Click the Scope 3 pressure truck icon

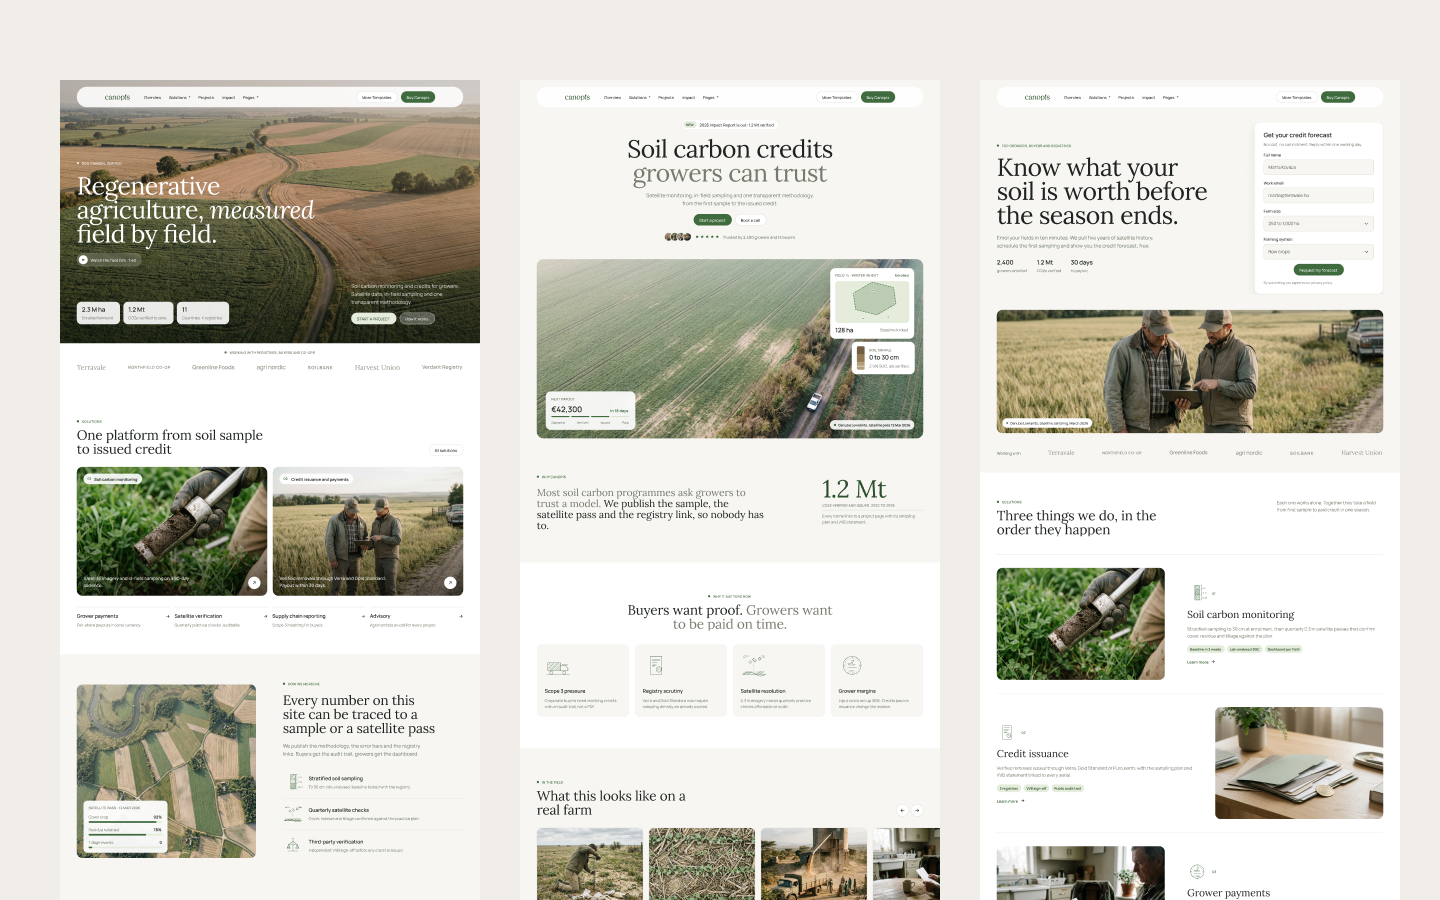click(557, 667)
